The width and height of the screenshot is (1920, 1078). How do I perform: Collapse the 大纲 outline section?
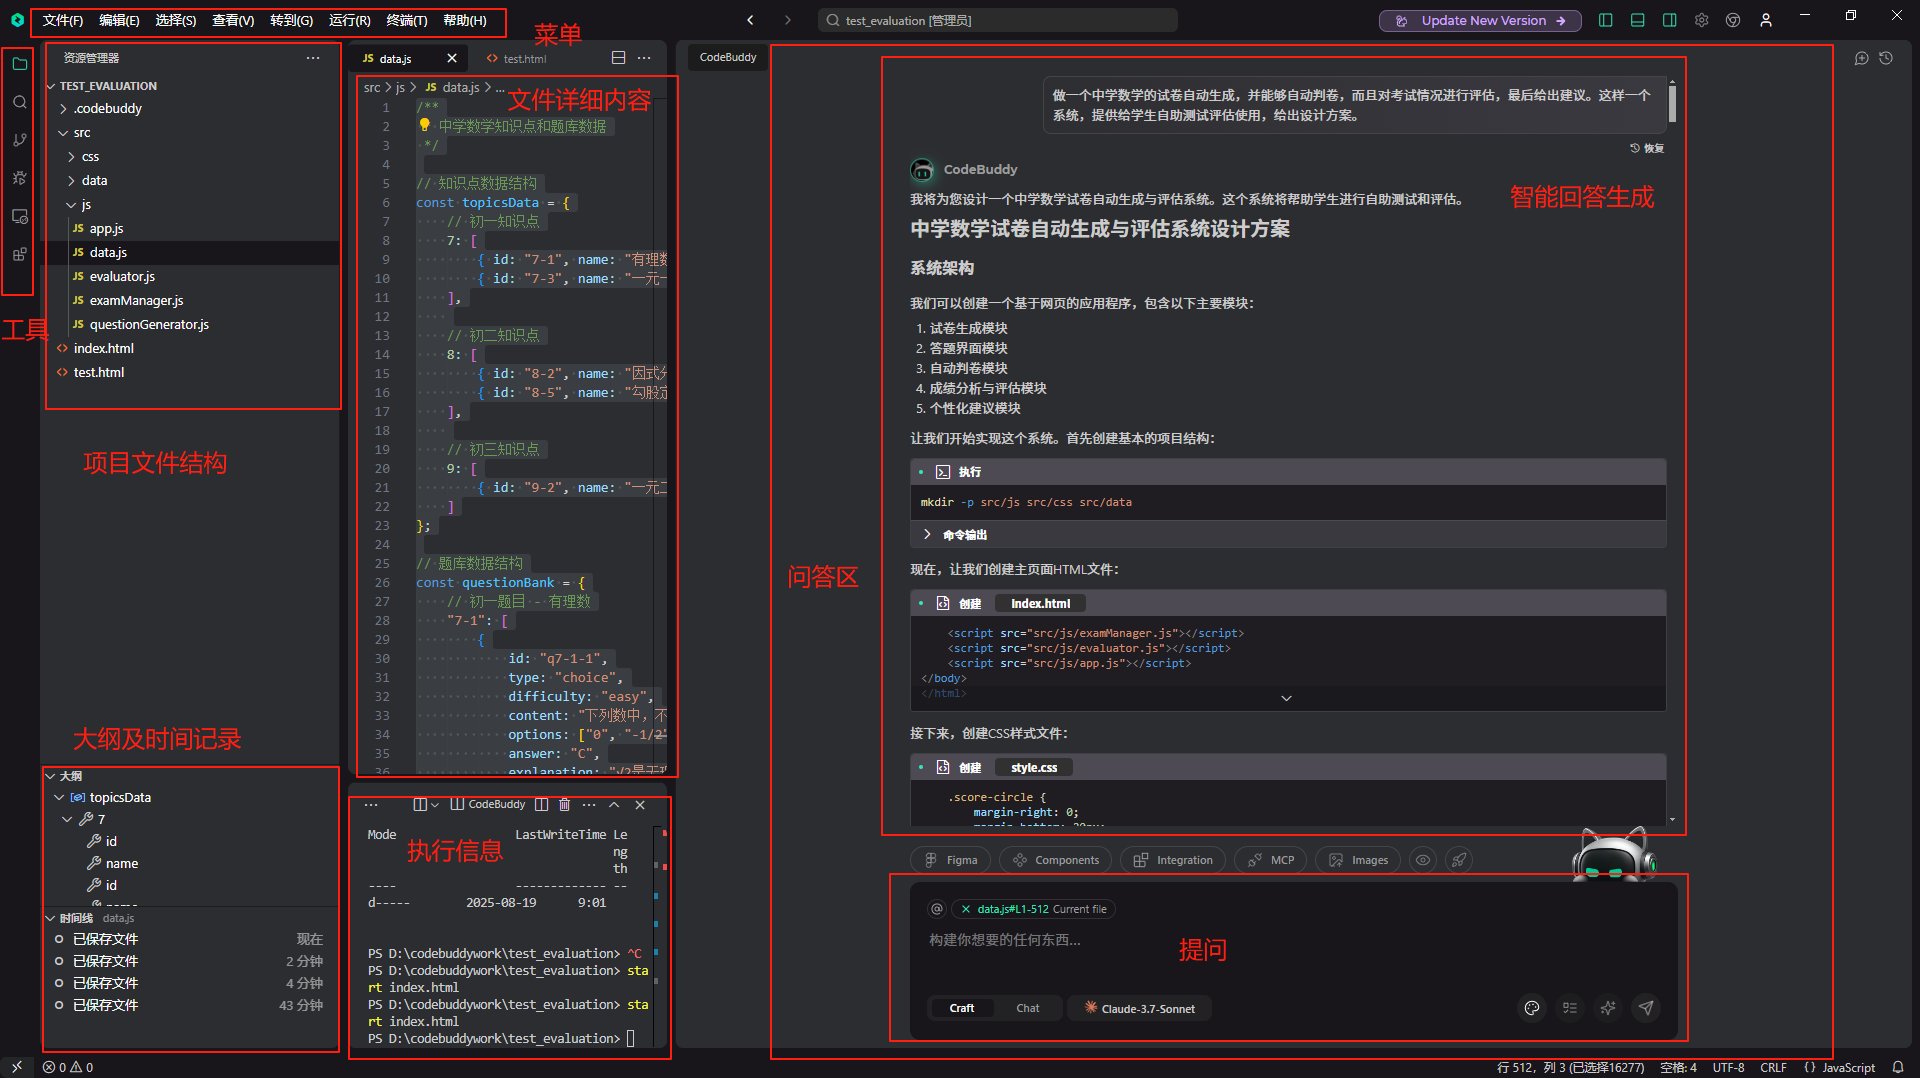[190, 776]
